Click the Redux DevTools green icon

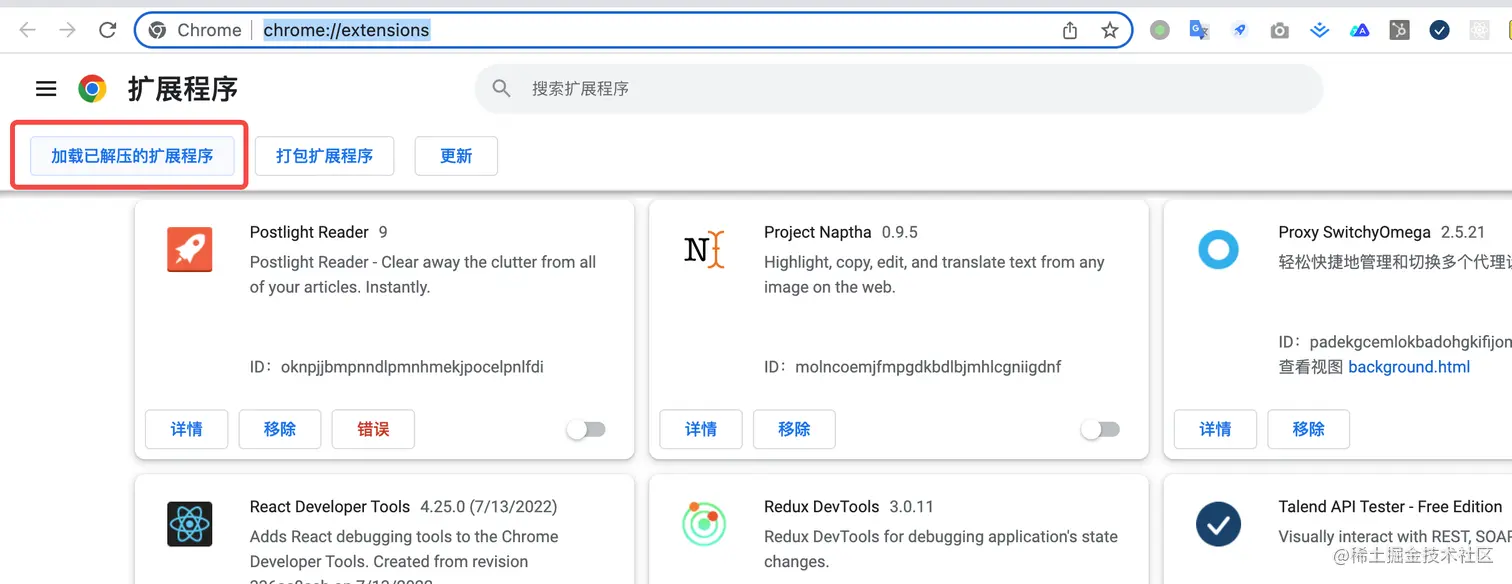pyautogui.click(x=704, y=524)
